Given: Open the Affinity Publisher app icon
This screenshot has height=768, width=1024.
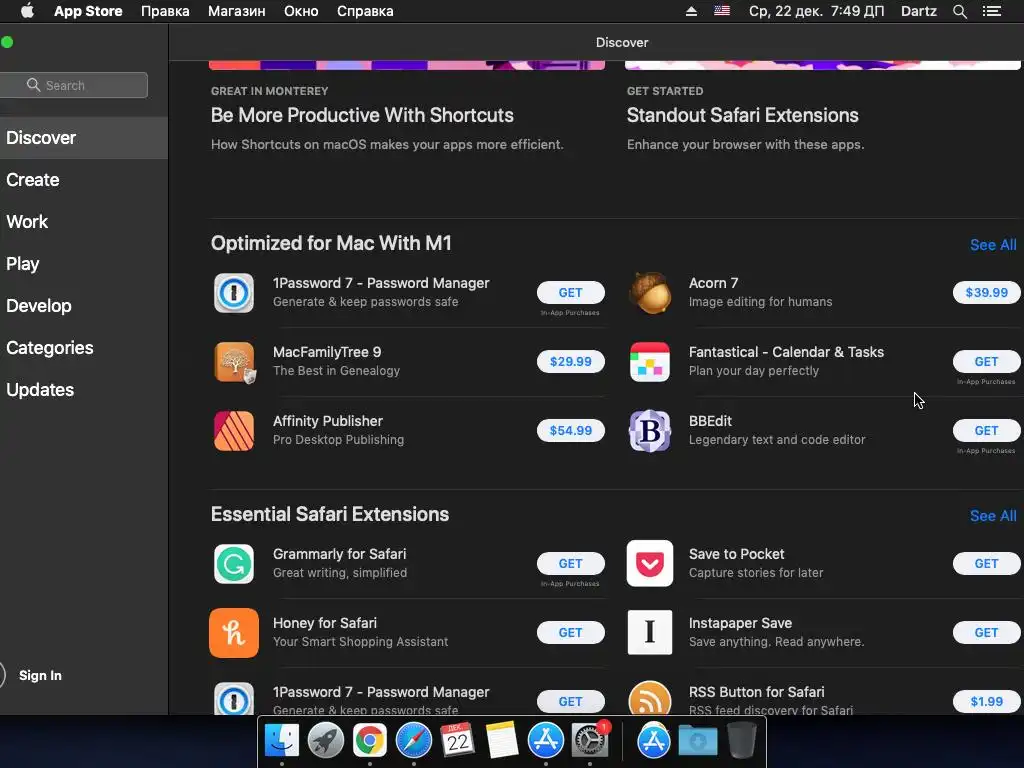Looking at the screenshot, I should tap(234, 430).
